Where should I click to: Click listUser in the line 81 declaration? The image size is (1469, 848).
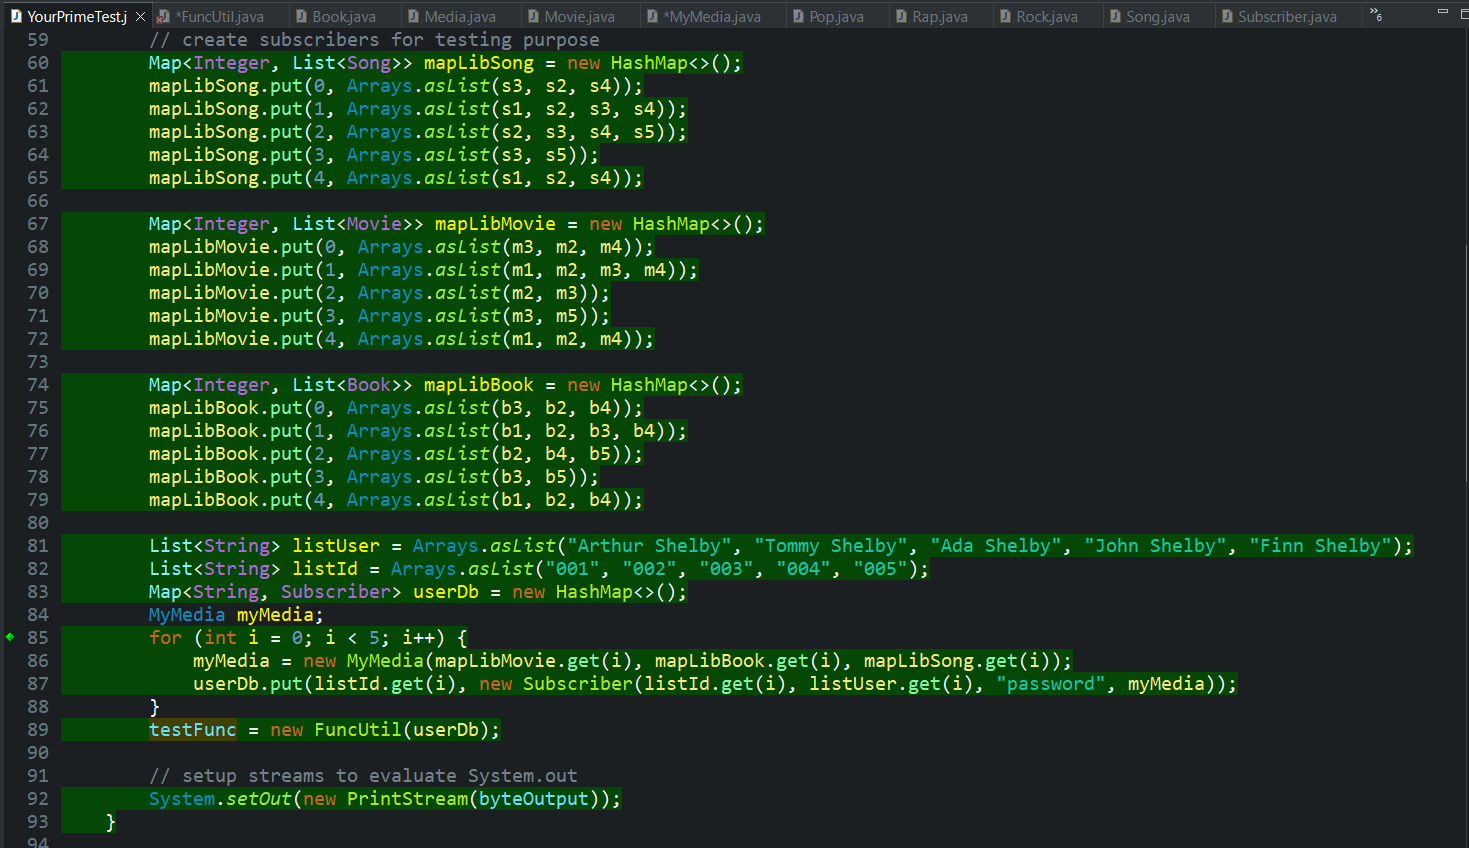coord(336,546)
